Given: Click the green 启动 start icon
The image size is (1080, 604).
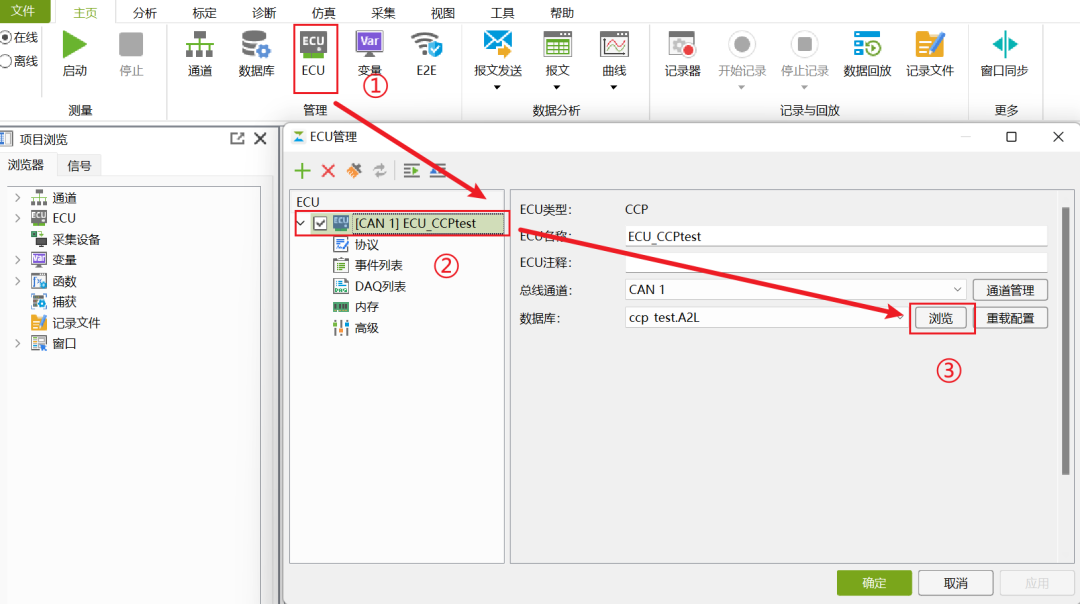Looking at the screenshot, I should pos(74,45).
